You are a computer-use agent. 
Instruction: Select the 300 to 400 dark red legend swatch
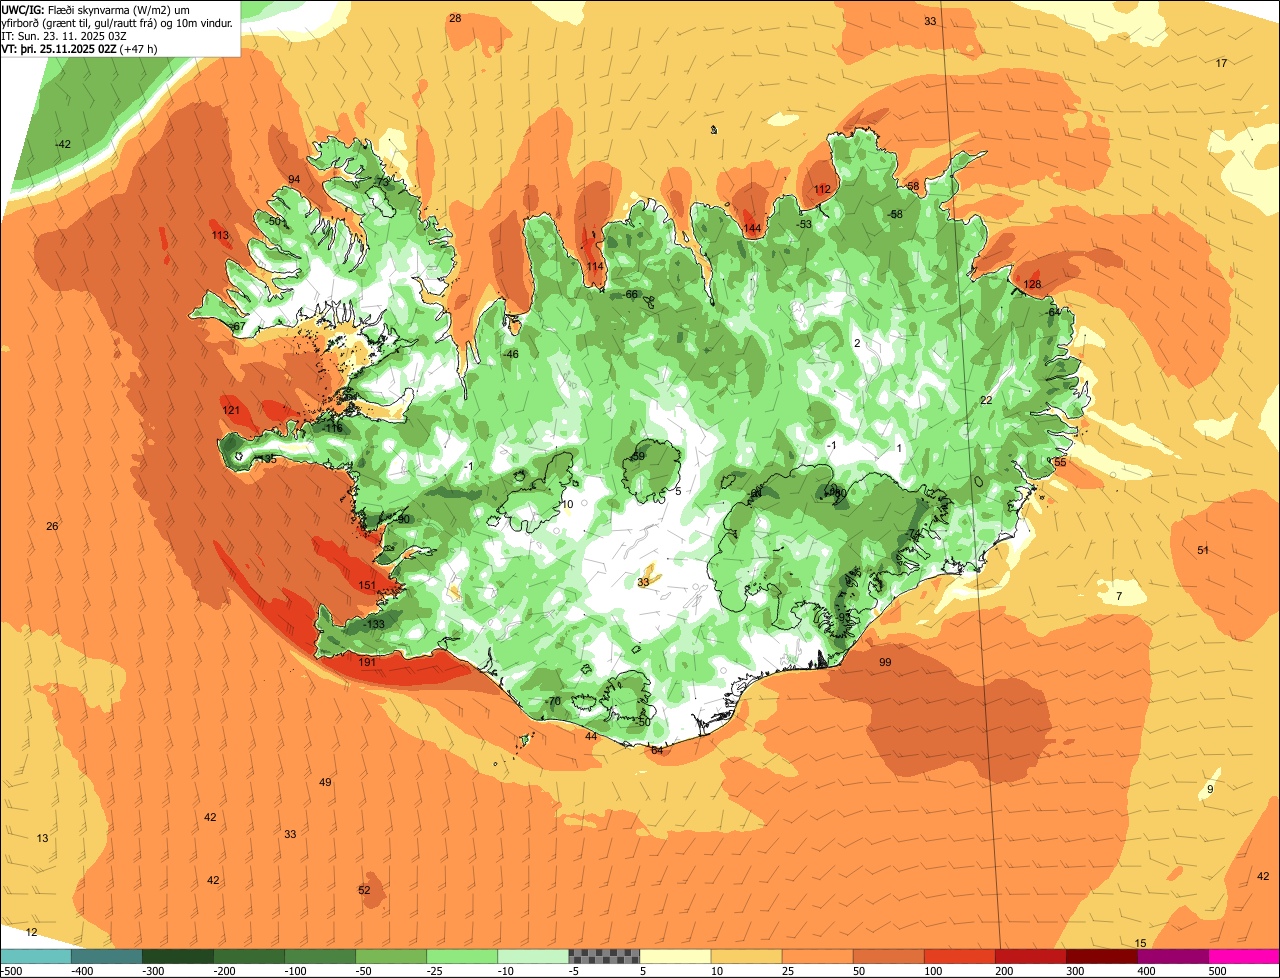1102,956
